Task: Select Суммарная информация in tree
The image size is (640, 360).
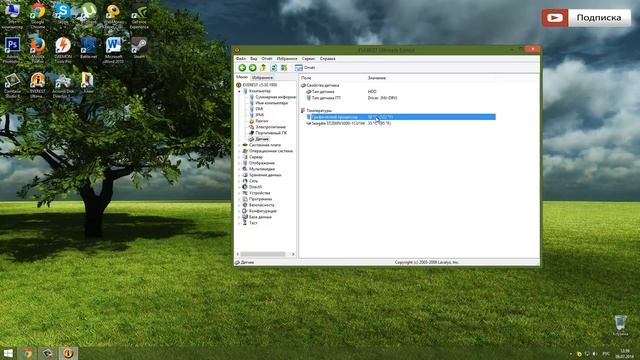Action: coord(273,97)
